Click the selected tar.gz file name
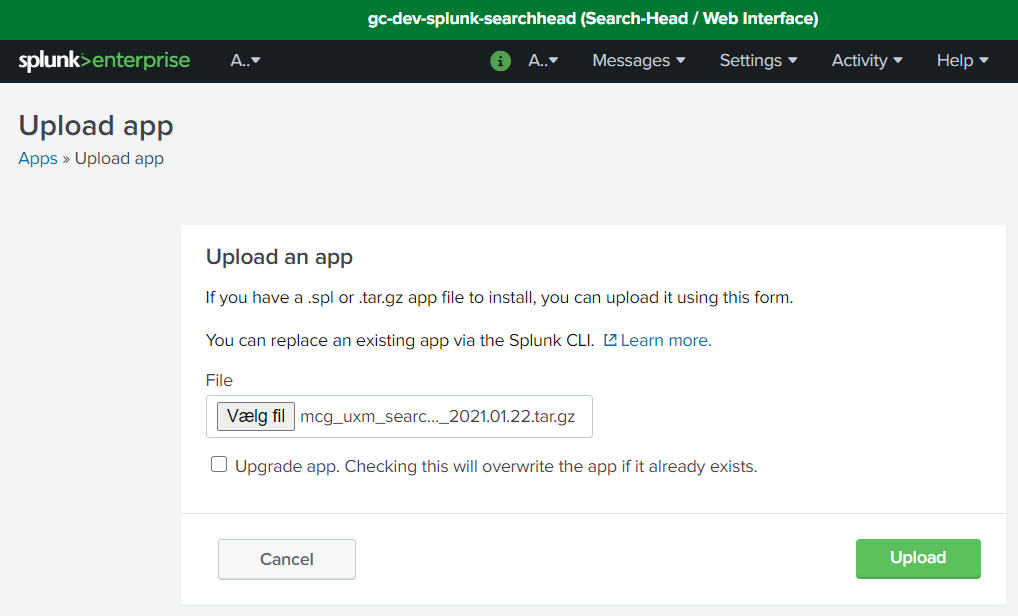 [x=438, y=417]
